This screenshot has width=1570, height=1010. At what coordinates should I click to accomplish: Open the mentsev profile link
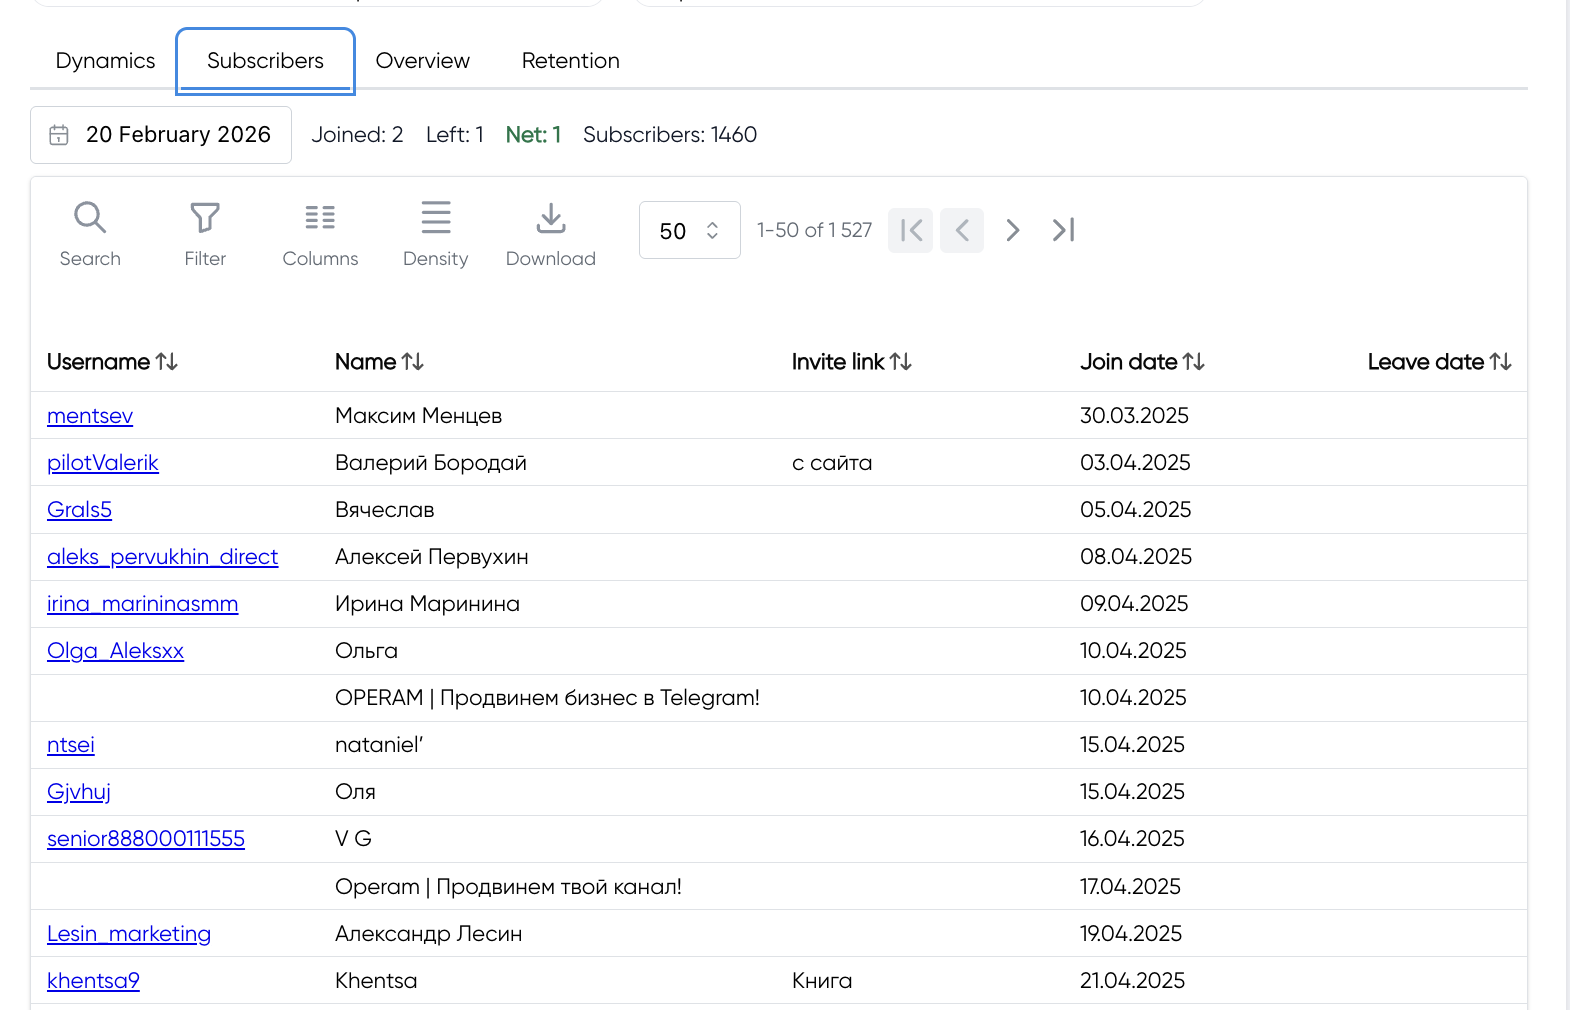90,416
